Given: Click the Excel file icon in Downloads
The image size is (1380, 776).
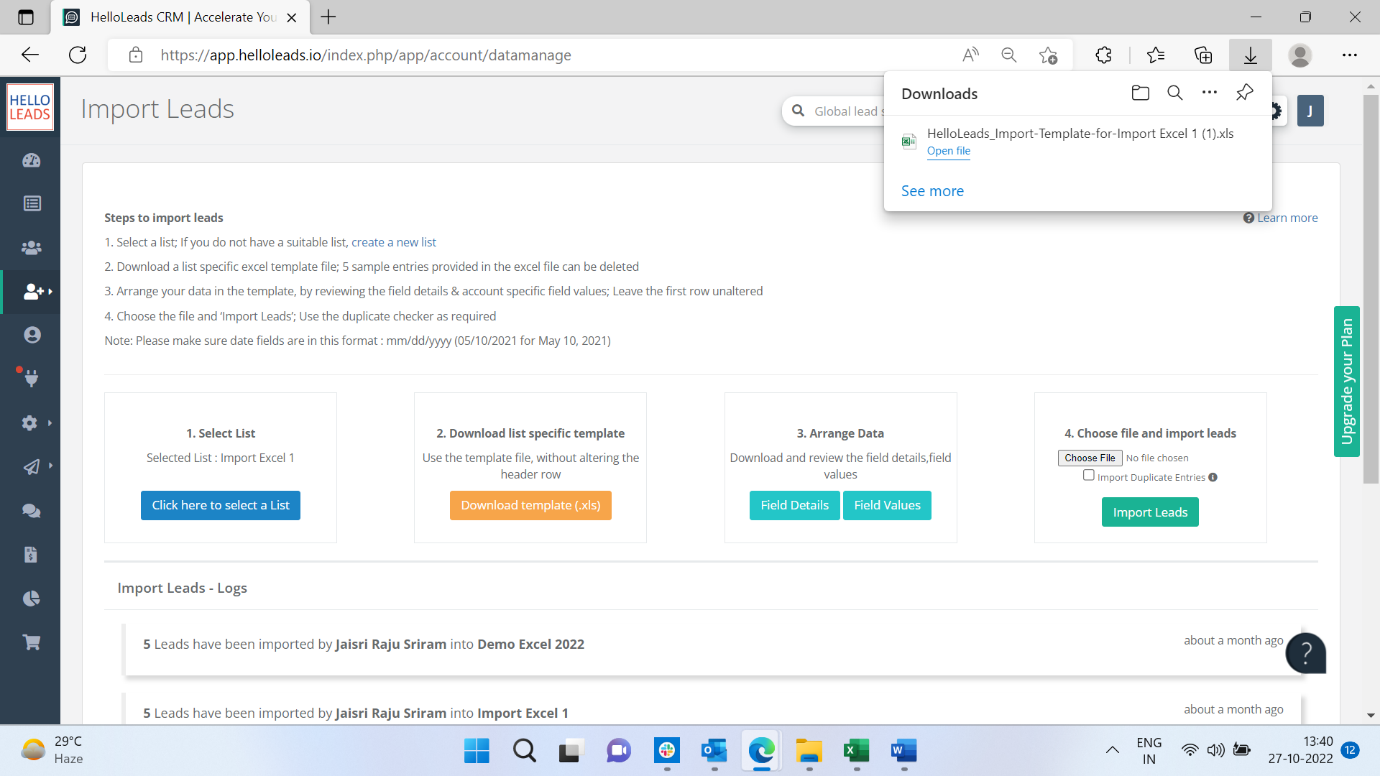Looking at the screenshot, I should point(909,141).
